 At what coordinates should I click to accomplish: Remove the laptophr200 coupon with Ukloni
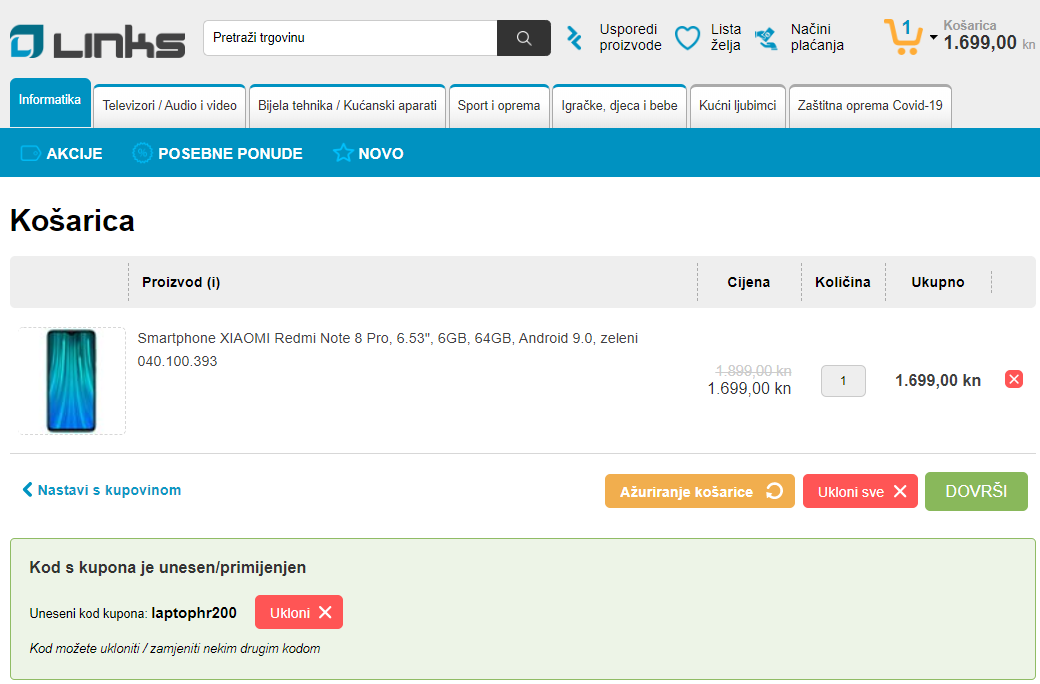[x=299, y=612]
